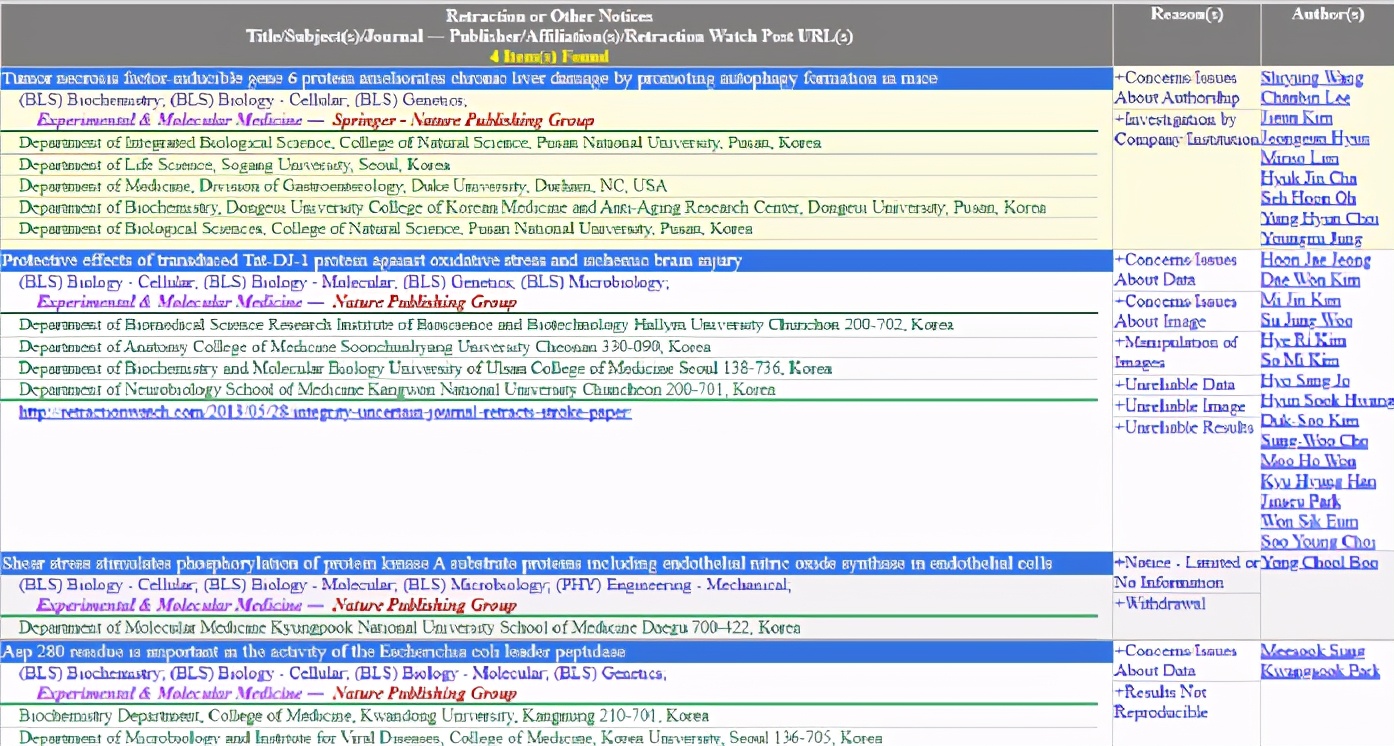
Task: Click the Author(s) column header
Action: click(1327, 14)
